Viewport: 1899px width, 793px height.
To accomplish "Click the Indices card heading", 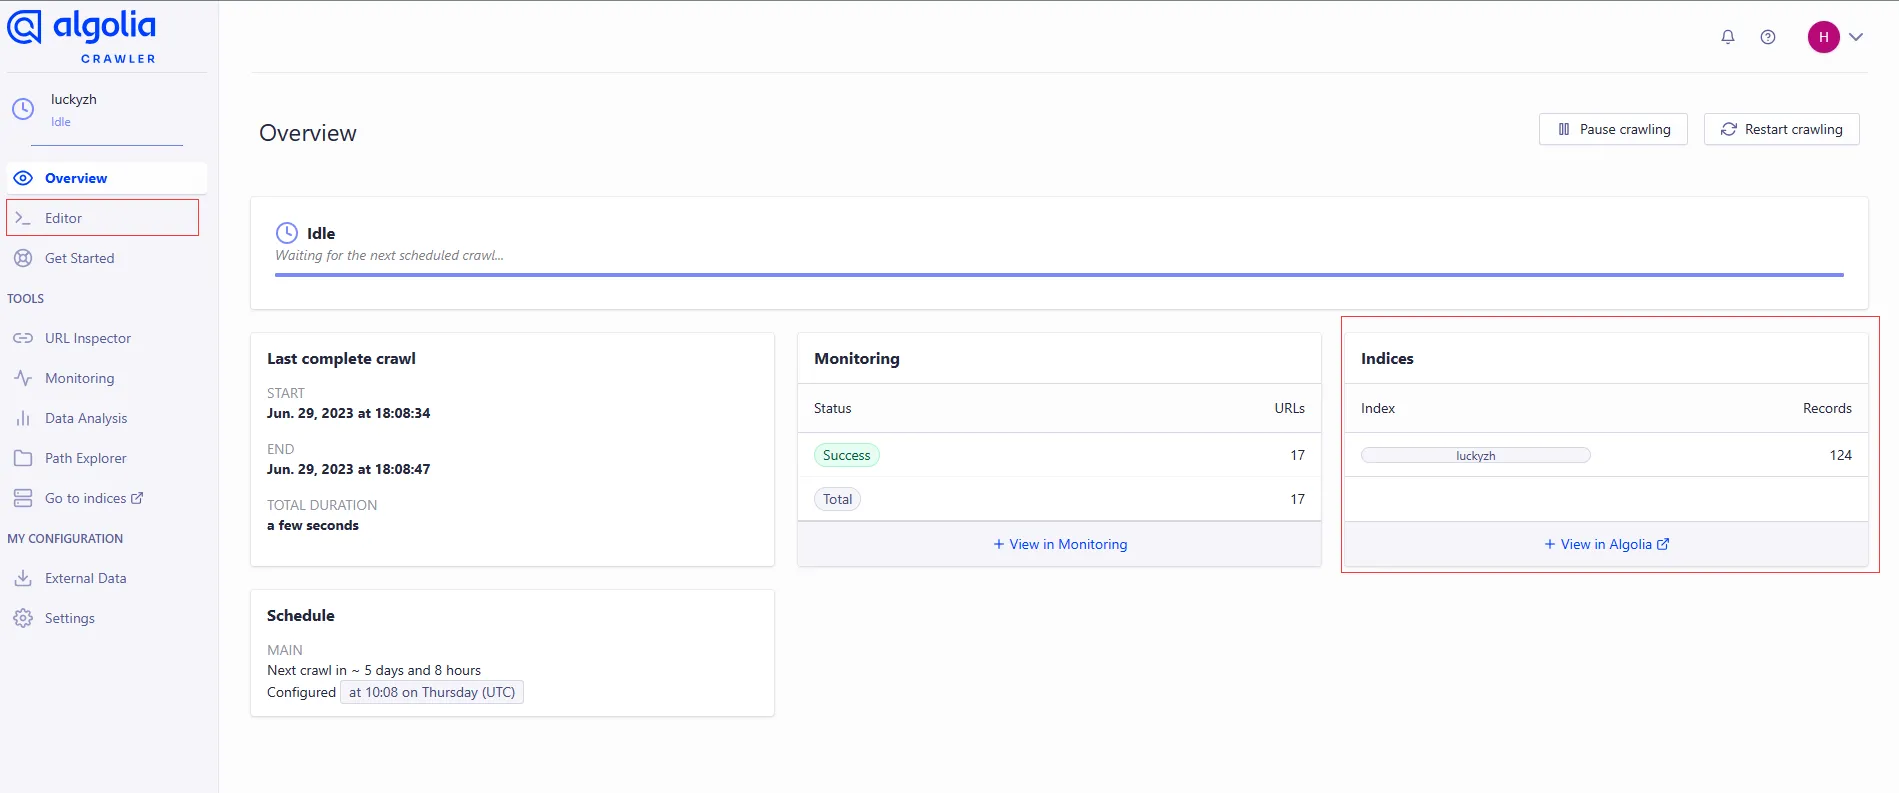I will click(x=1387, y=358).
